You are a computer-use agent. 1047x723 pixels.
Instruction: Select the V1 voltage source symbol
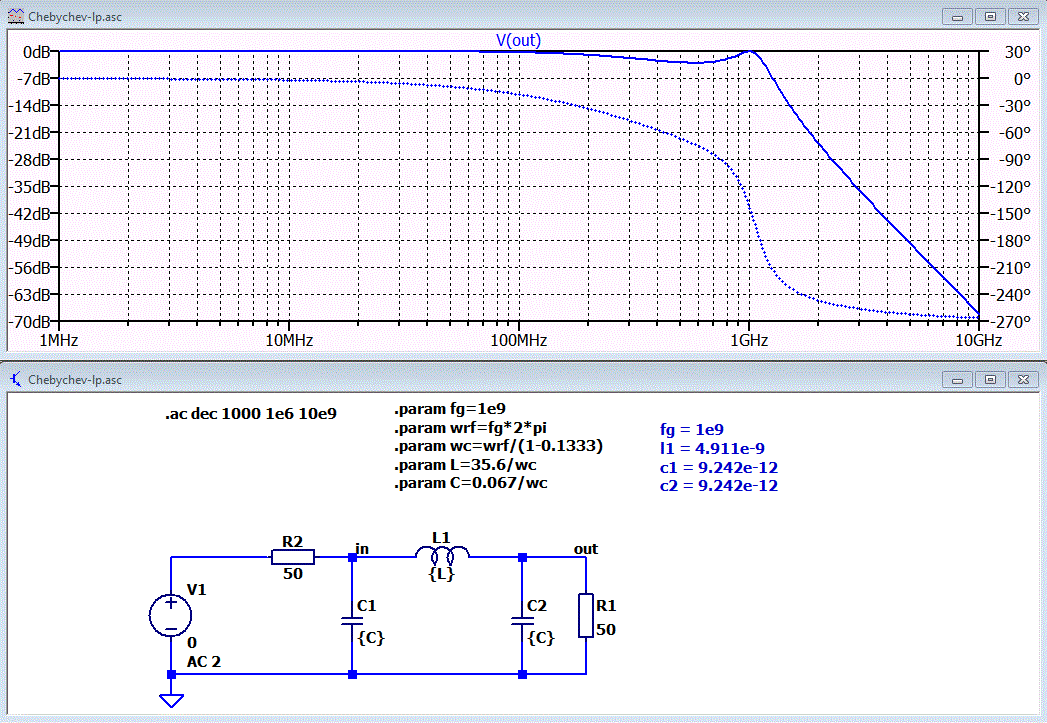[171, 615]
